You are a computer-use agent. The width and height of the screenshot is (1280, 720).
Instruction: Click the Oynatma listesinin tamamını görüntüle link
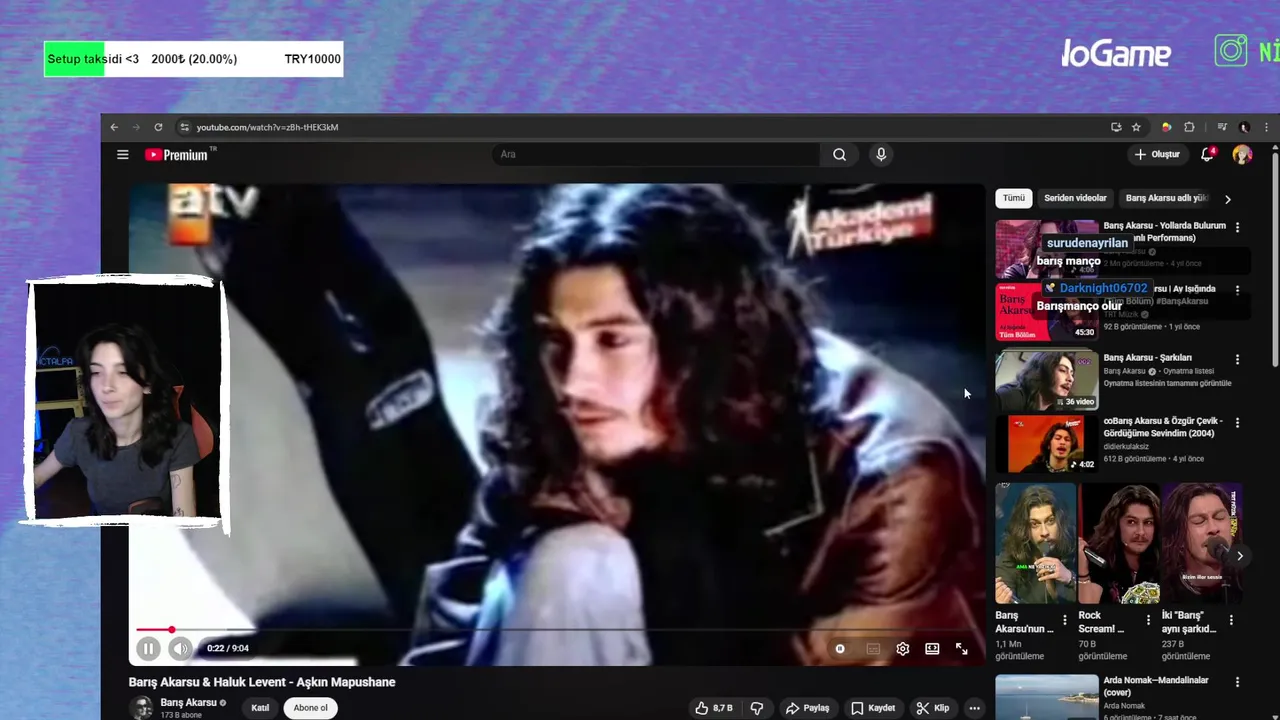[1167, 383]
